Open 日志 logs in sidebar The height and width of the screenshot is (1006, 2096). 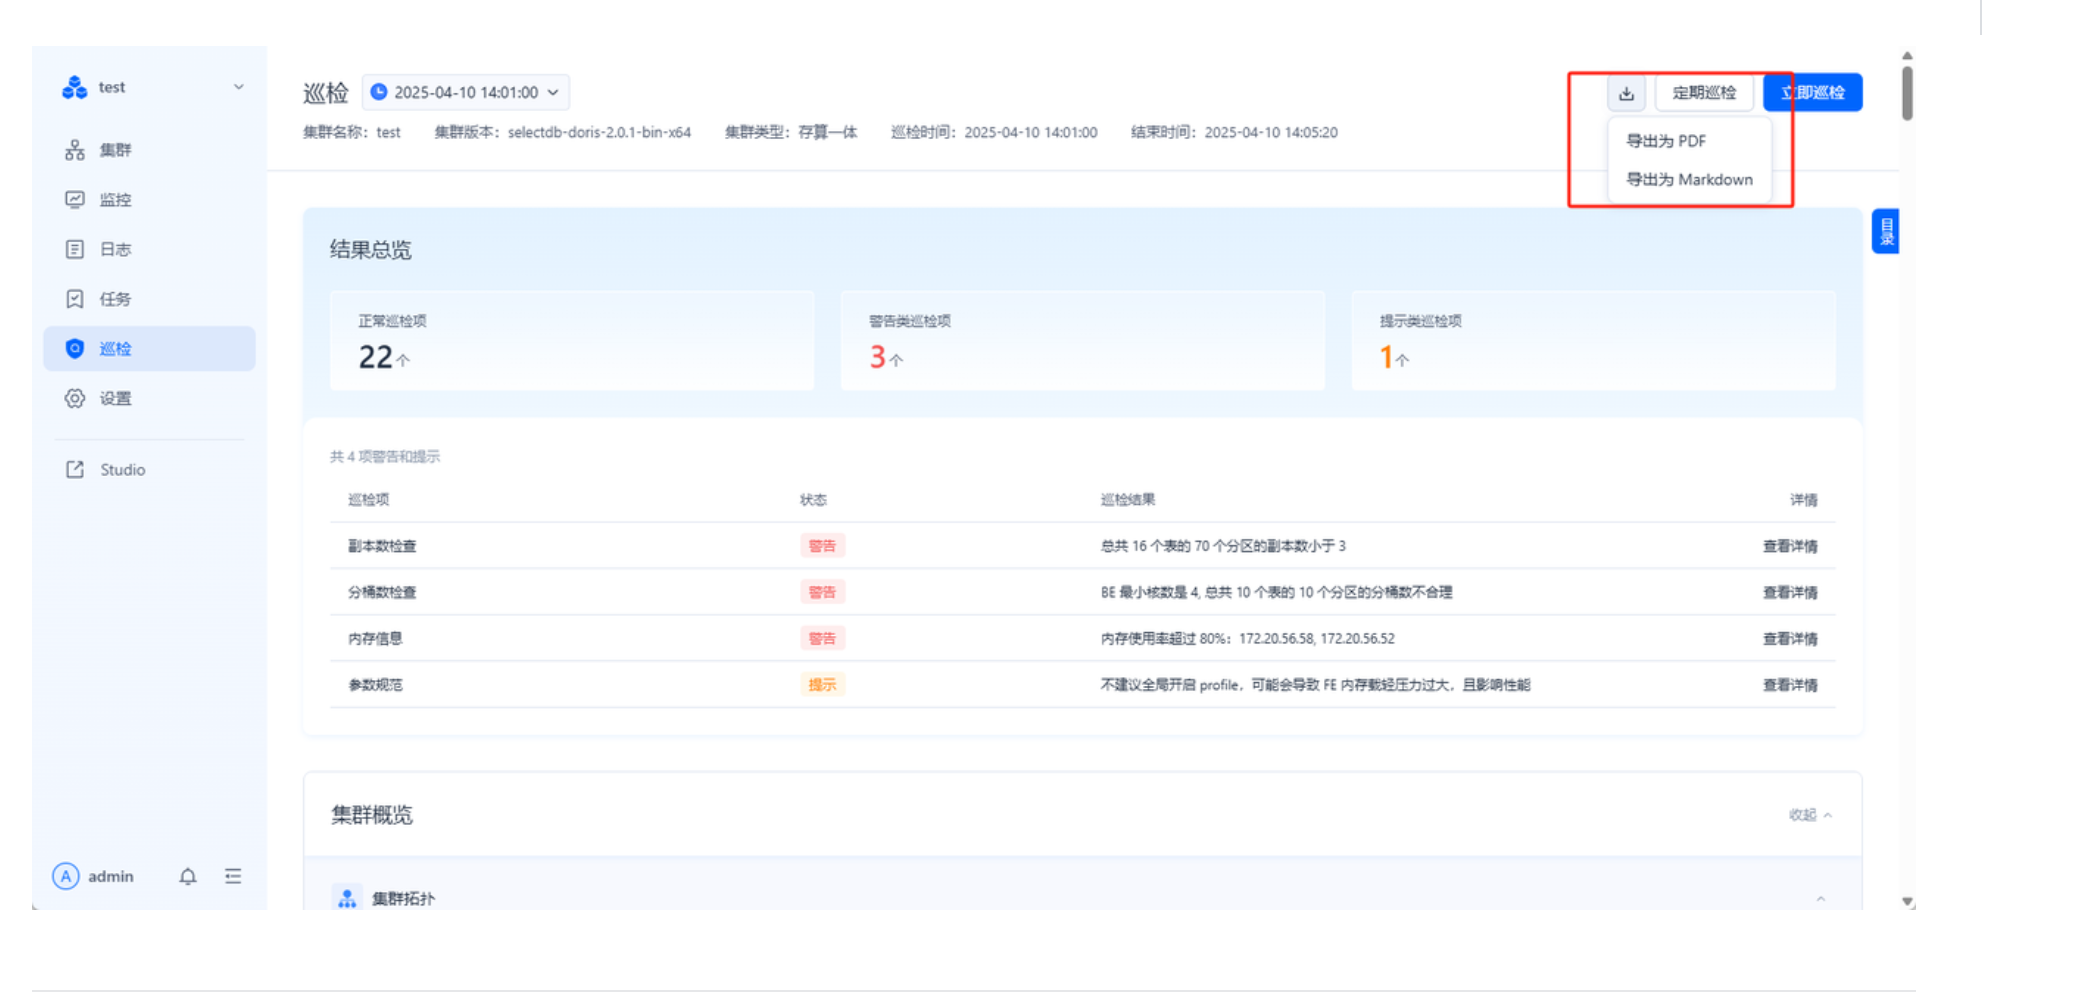pos(115,250)
